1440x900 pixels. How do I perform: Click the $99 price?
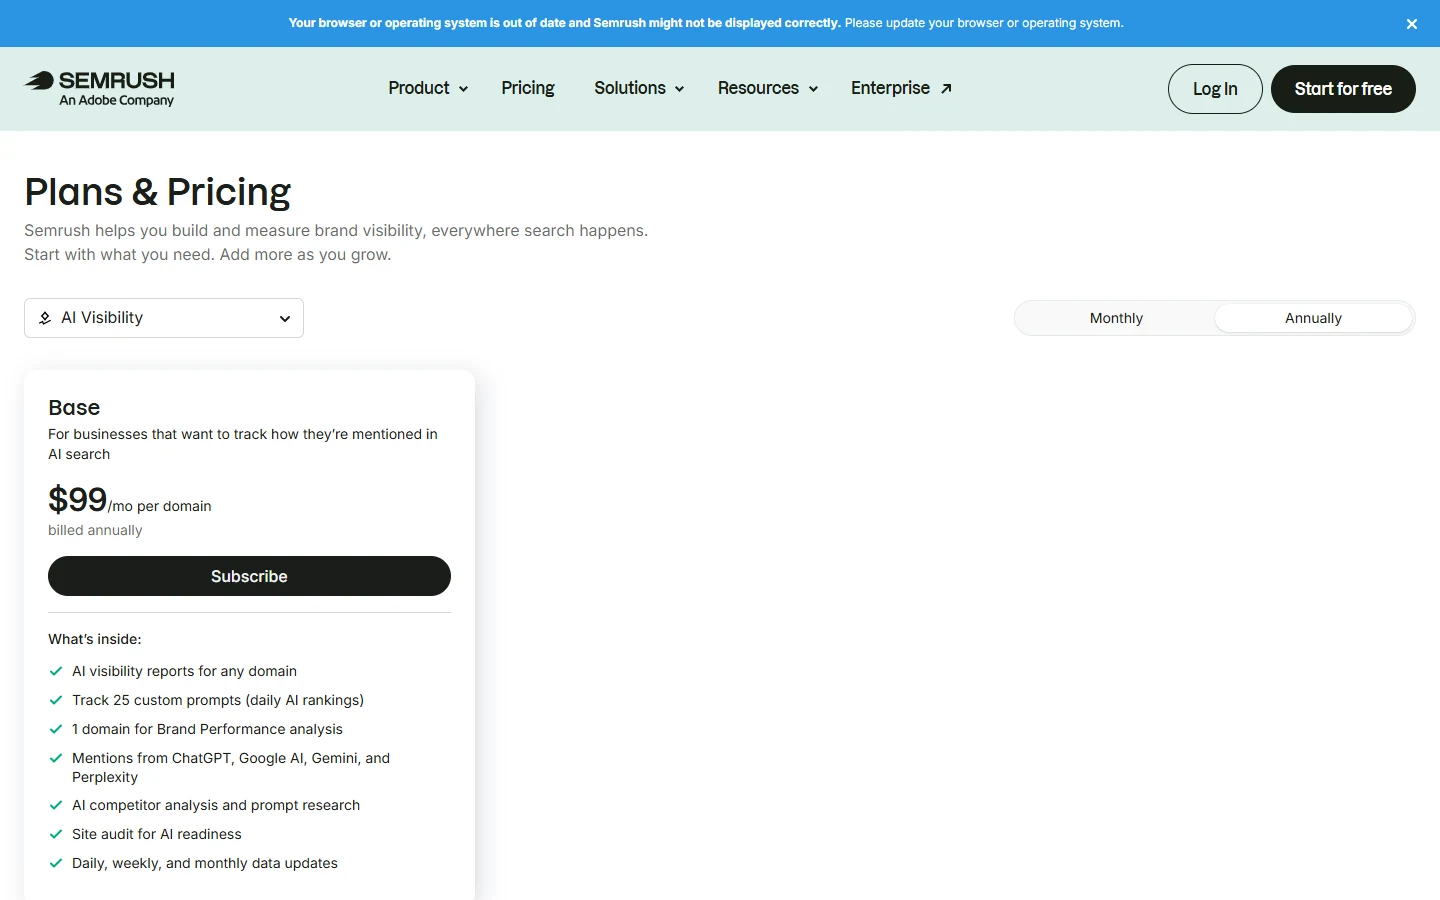click(x=77, y=499)
